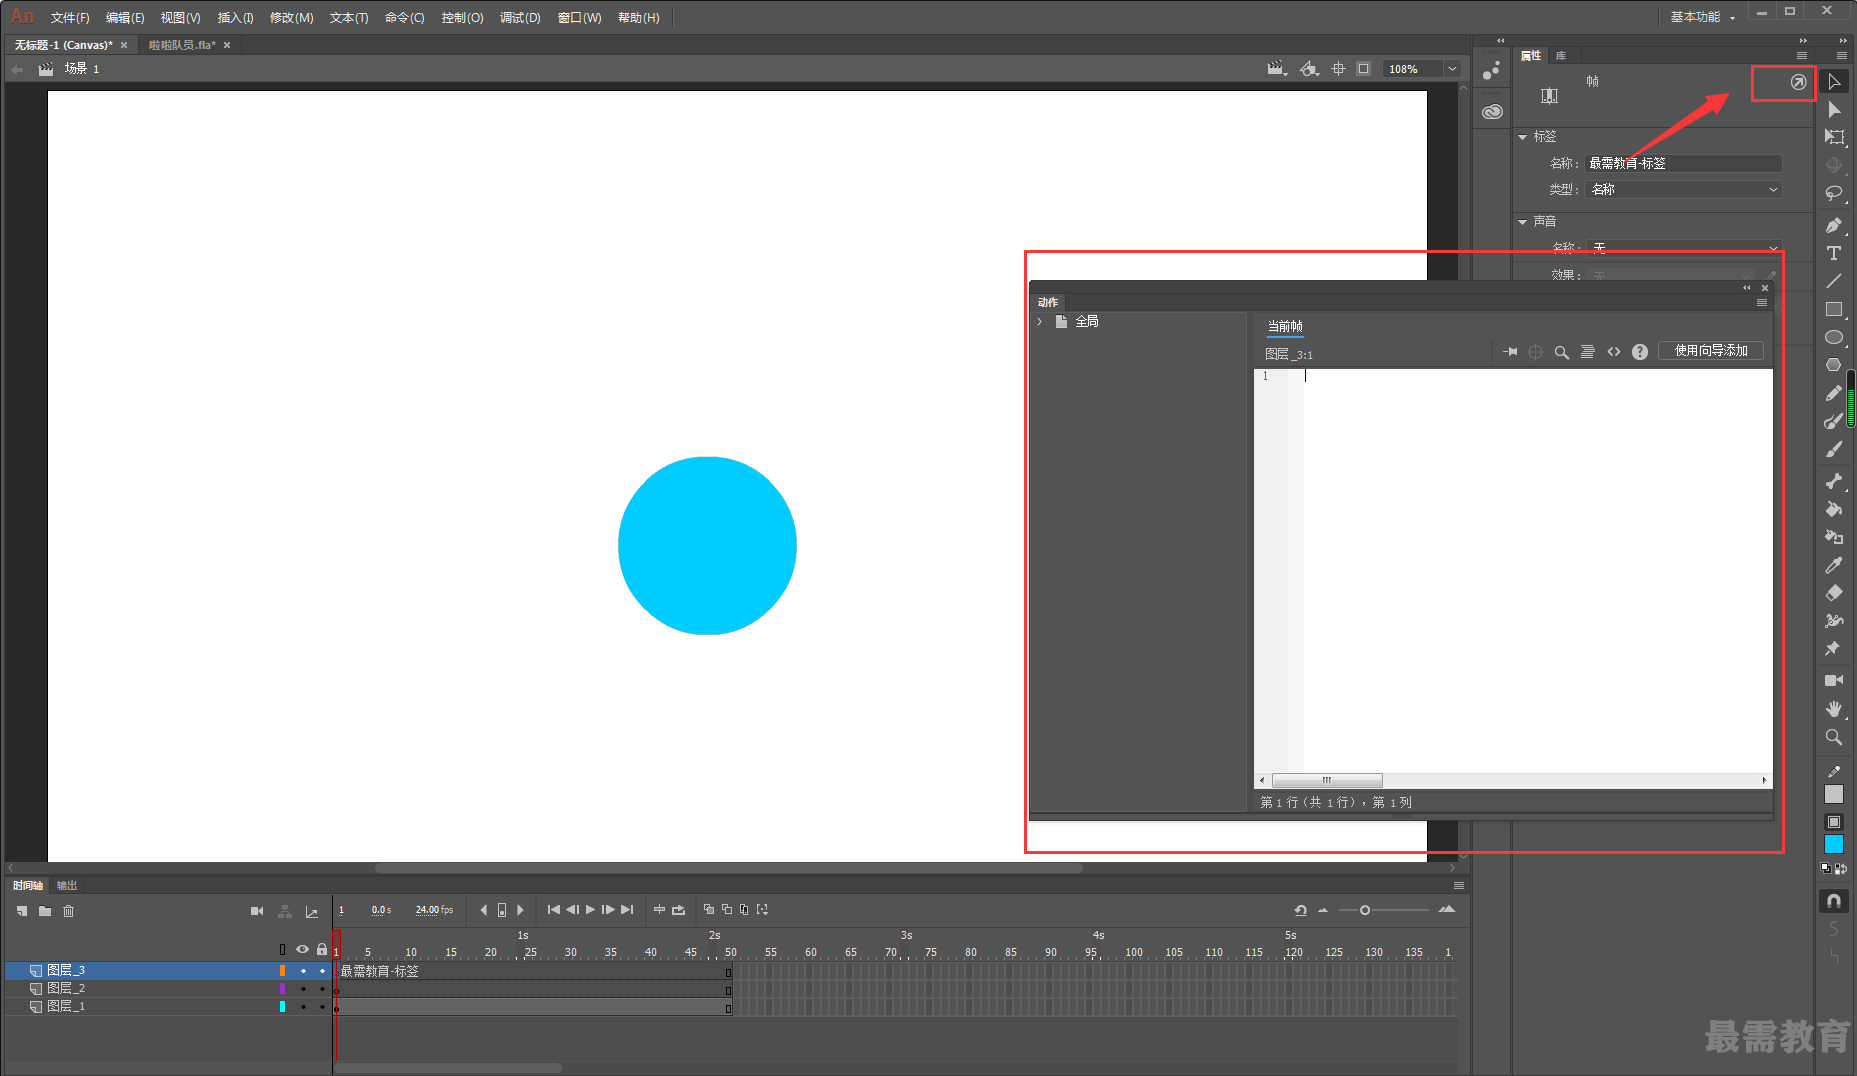
Task: Step forward one frame
Action: coord(608,910)
